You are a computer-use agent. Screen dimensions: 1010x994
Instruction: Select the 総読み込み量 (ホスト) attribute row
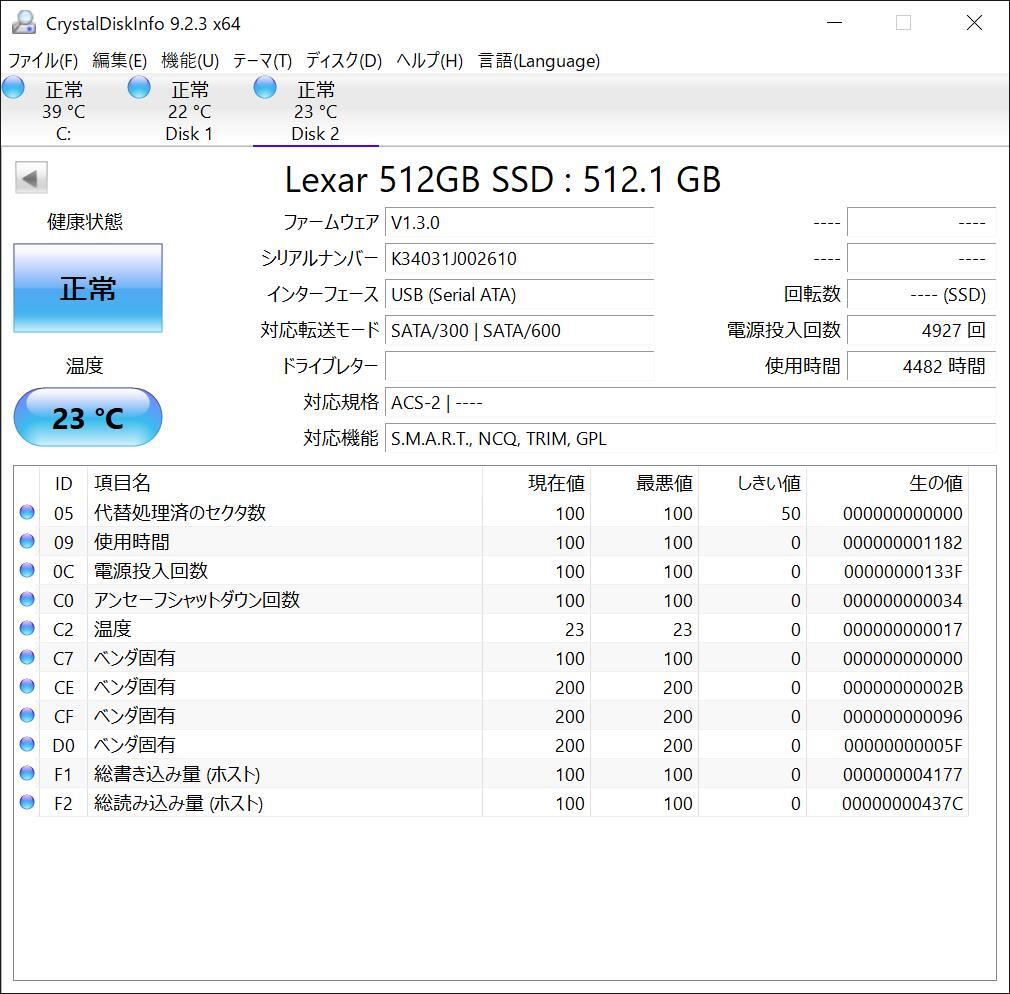(x=493, y=803)
